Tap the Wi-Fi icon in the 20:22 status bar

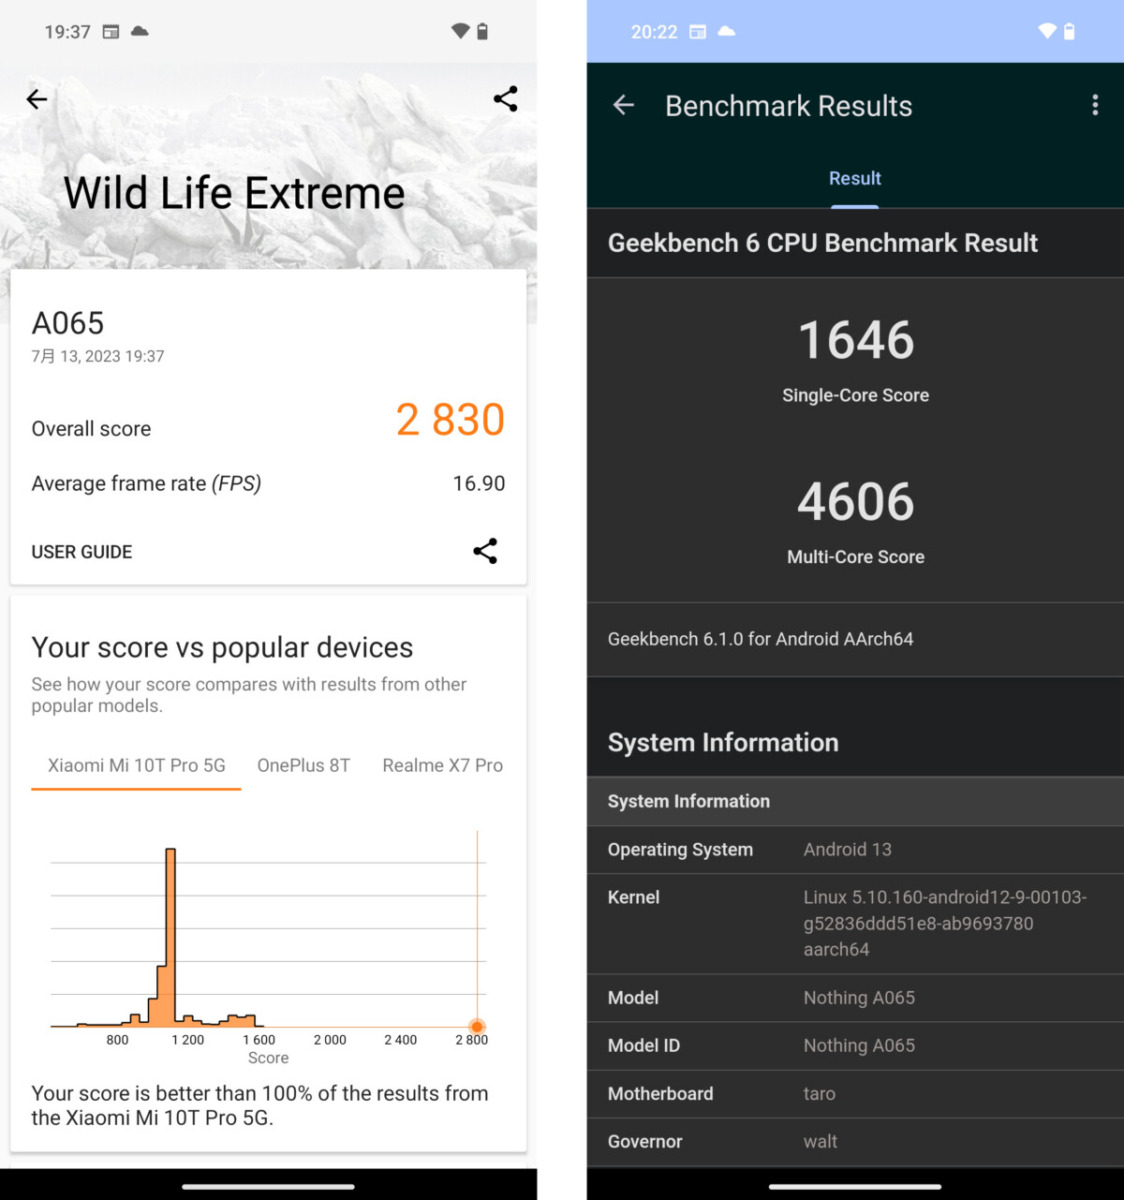point(1047,31)
